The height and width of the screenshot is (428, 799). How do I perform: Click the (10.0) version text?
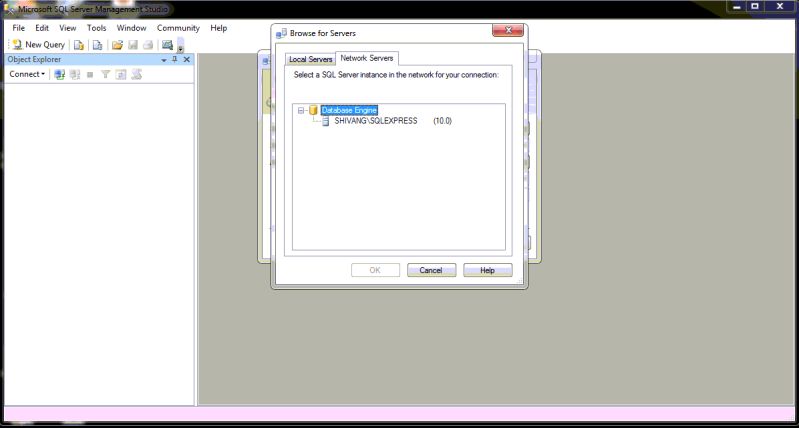pos(442,121)
